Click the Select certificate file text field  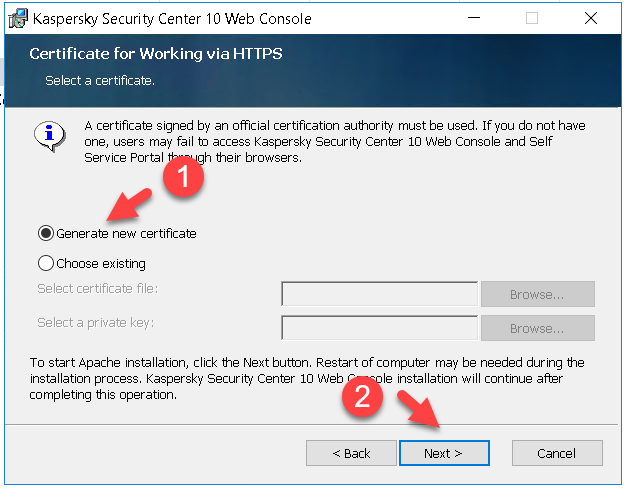379,294
